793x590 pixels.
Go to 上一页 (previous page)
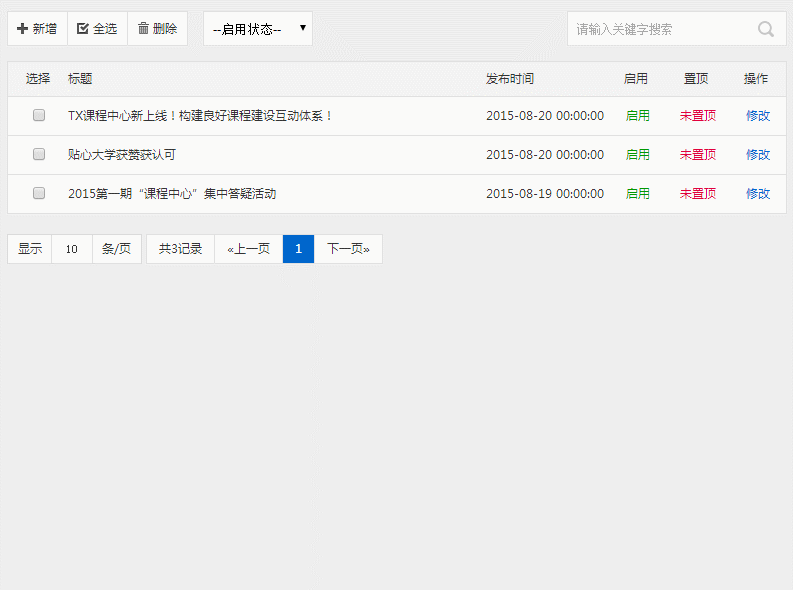(x=248, y=249)
